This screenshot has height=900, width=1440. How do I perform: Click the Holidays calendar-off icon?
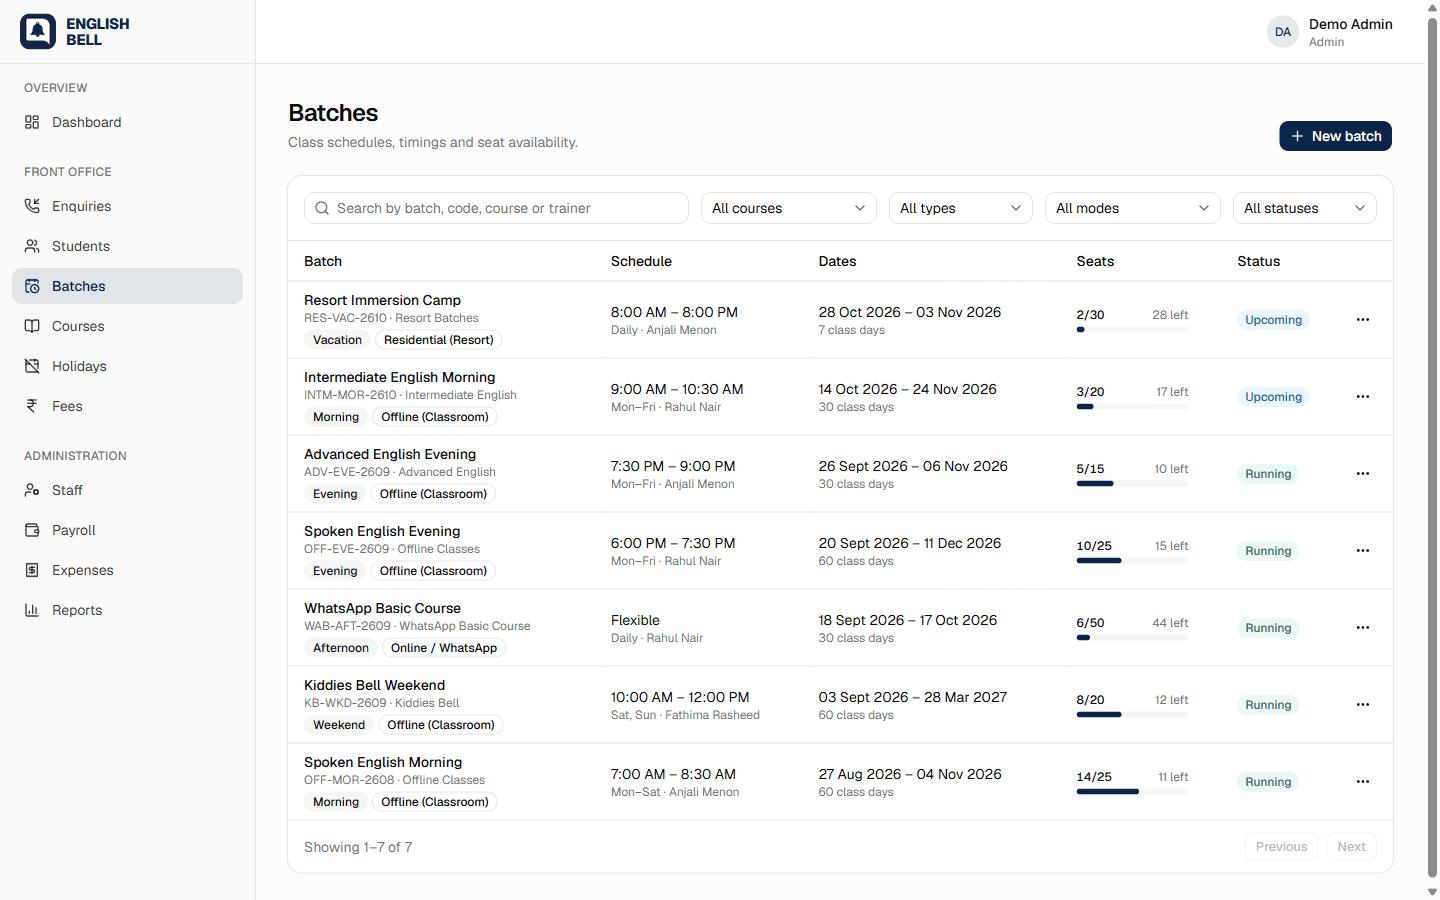[32, 366]
